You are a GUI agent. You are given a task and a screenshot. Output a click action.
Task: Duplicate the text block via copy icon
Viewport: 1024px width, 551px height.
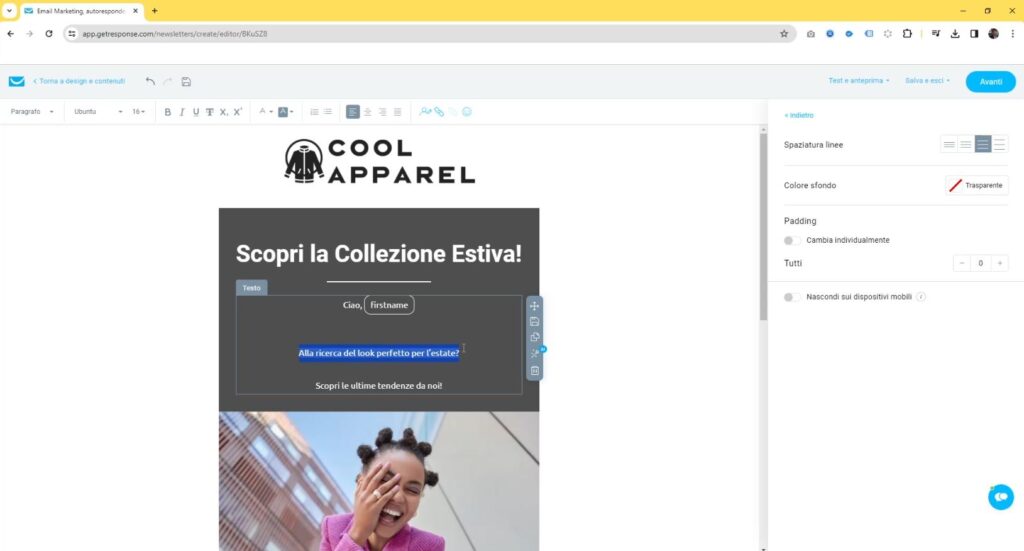pyautogui.click(x=534, y=338)
